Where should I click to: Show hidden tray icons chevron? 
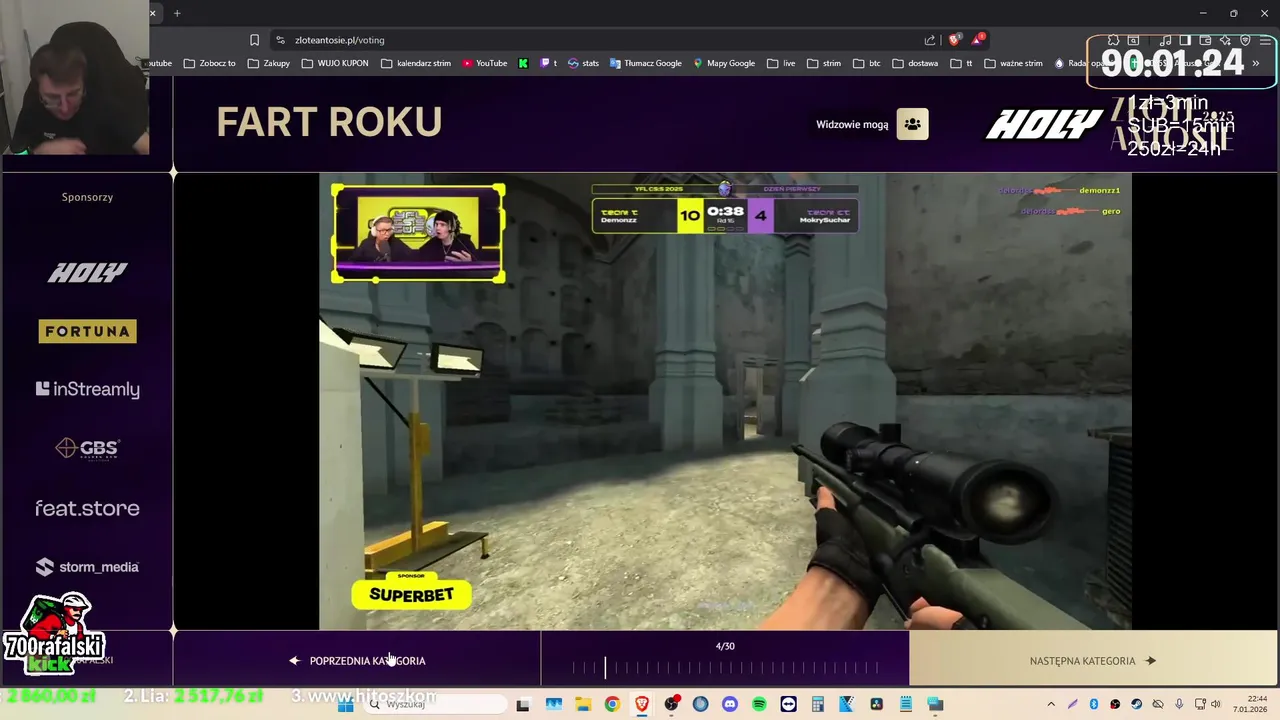1051,704
